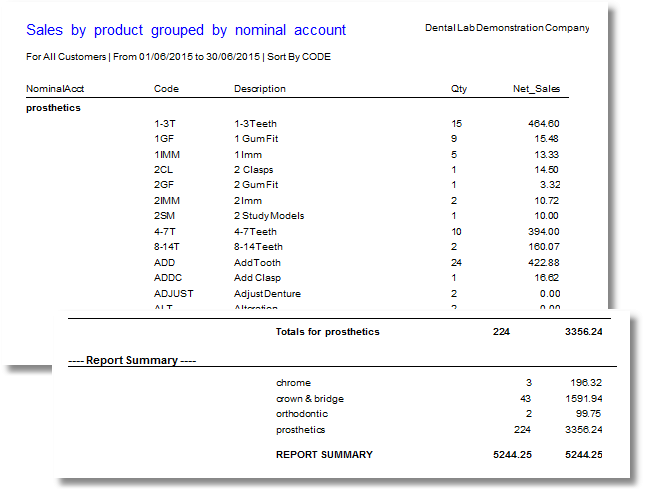Click the description 'Adjust Denture'

267,293
